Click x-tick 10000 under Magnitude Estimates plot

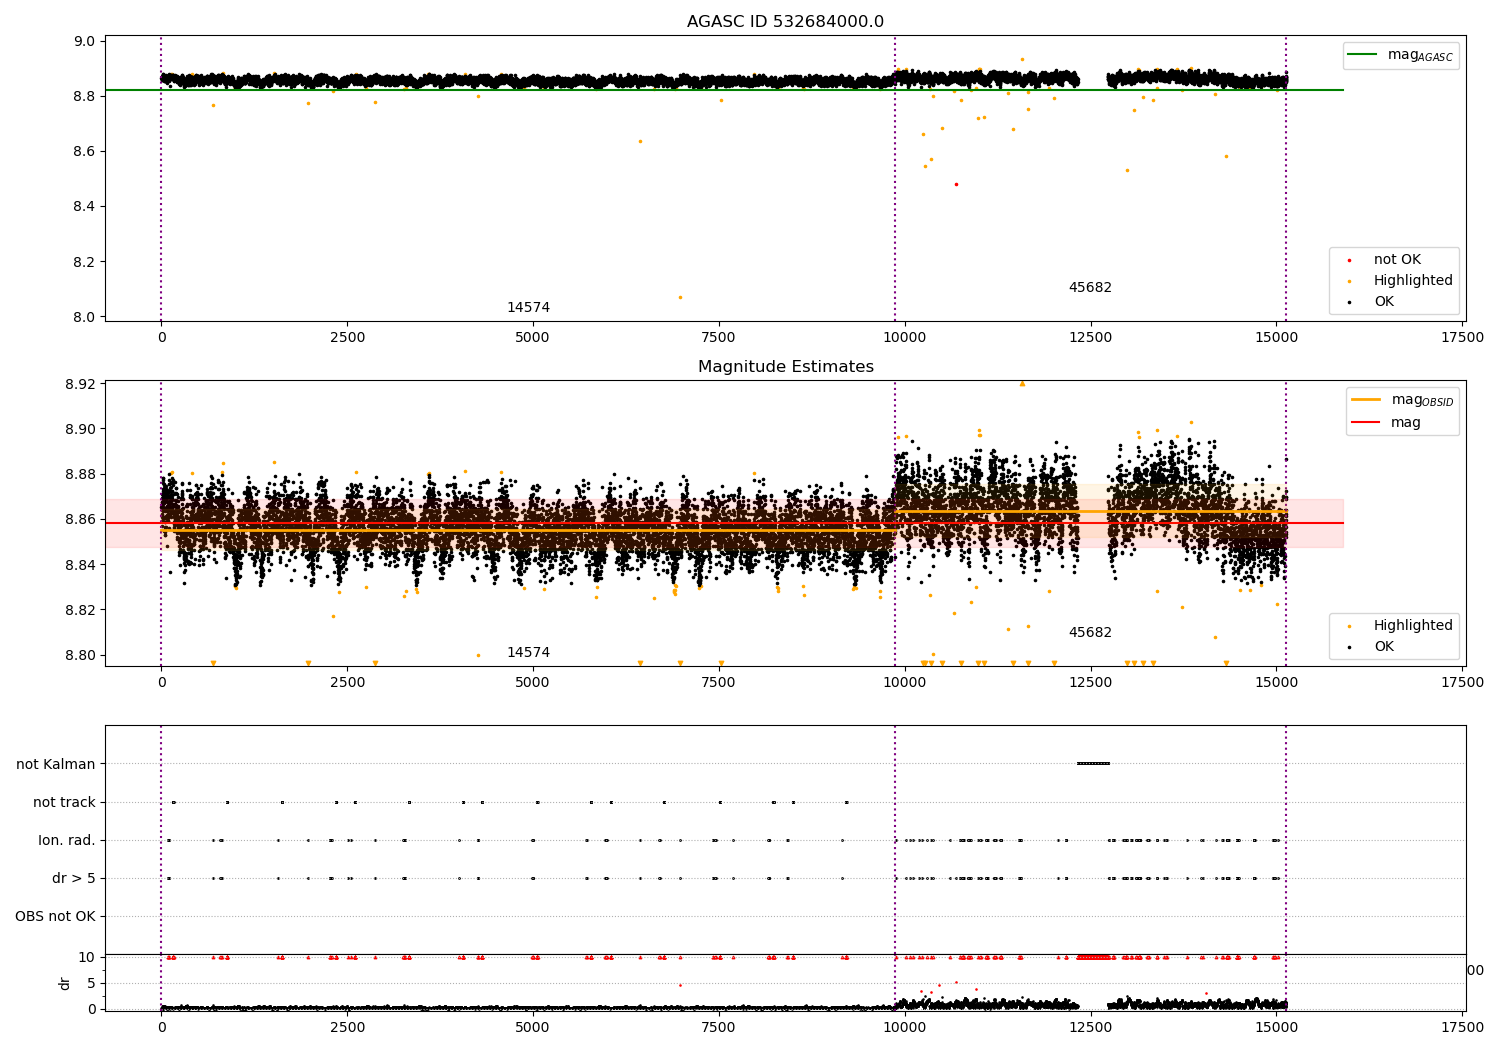coord(905,683)
